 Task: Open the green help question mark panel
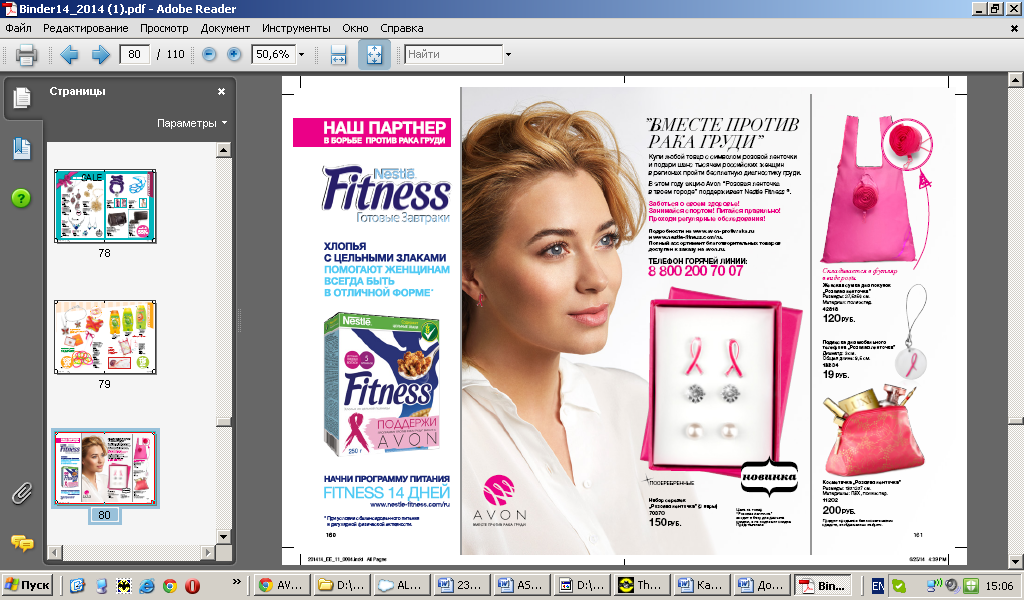[x=22, y=198]
